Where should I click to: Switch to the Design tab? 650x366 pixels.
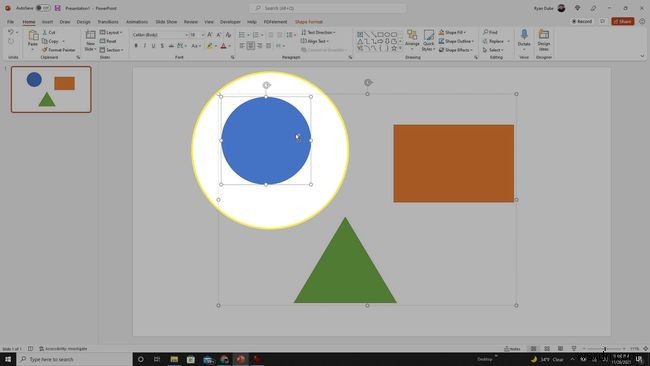pyautogui.click(x=83, y=22)
